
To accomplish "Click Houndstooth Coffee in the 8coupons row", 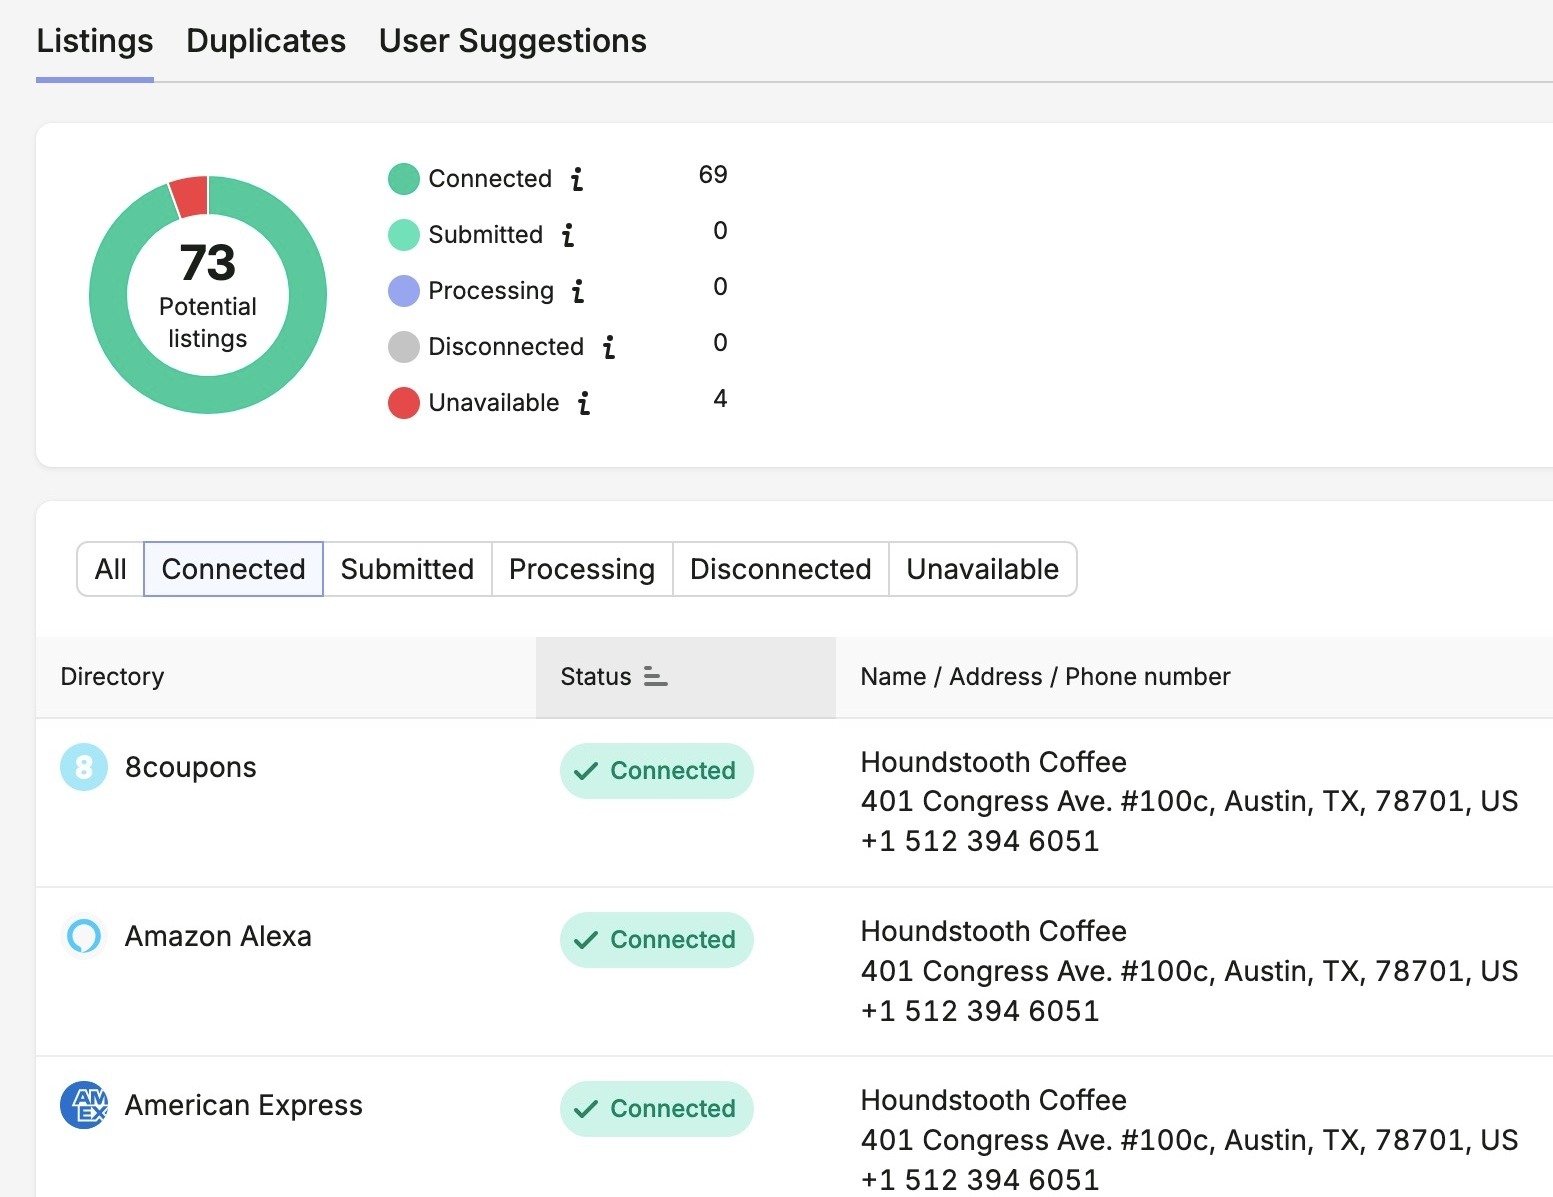I will (994, 762).
